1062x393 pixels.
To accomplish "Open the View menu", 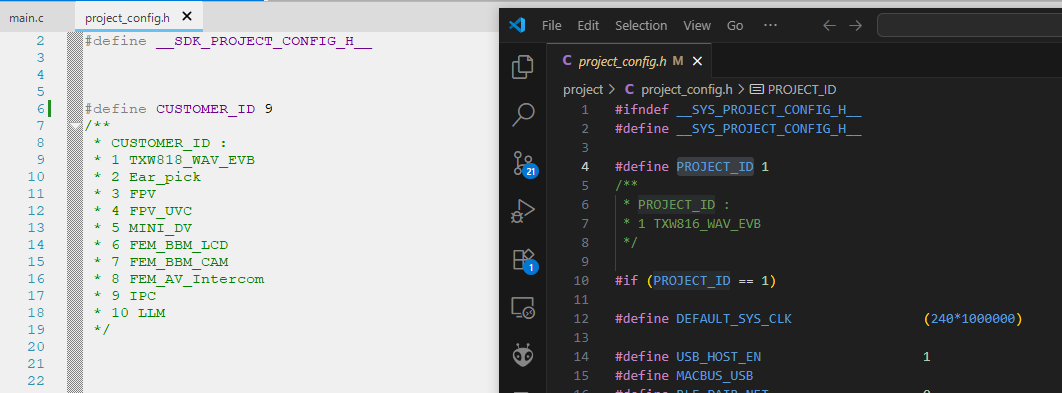I will 697,26.
